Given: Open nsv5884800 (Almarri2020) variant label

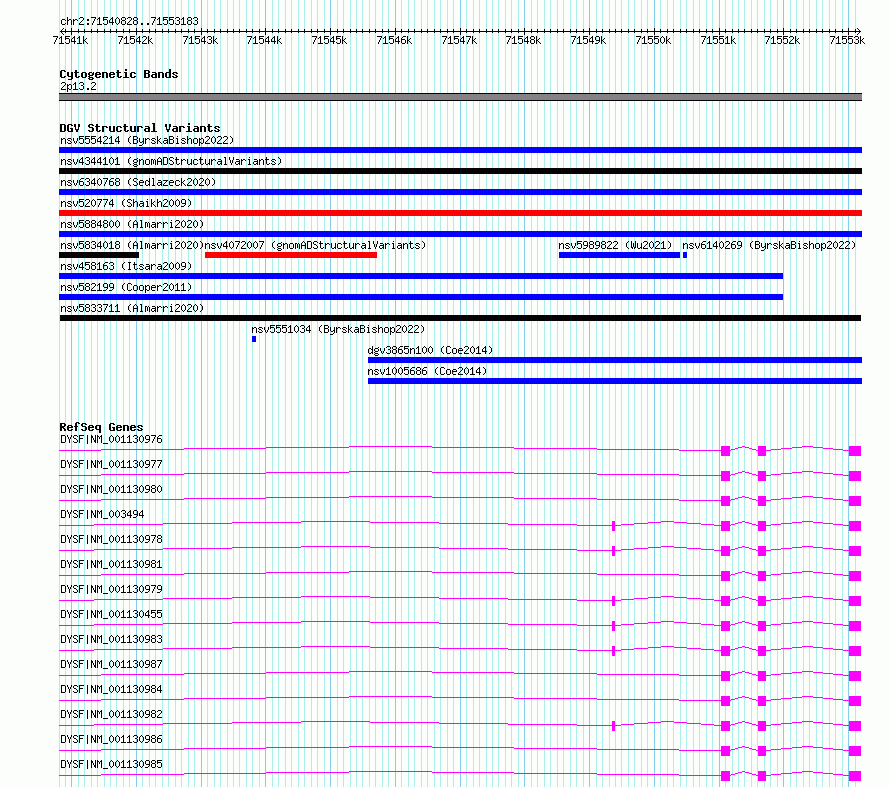Looking at the screenshot, I should tap(132, 224).
